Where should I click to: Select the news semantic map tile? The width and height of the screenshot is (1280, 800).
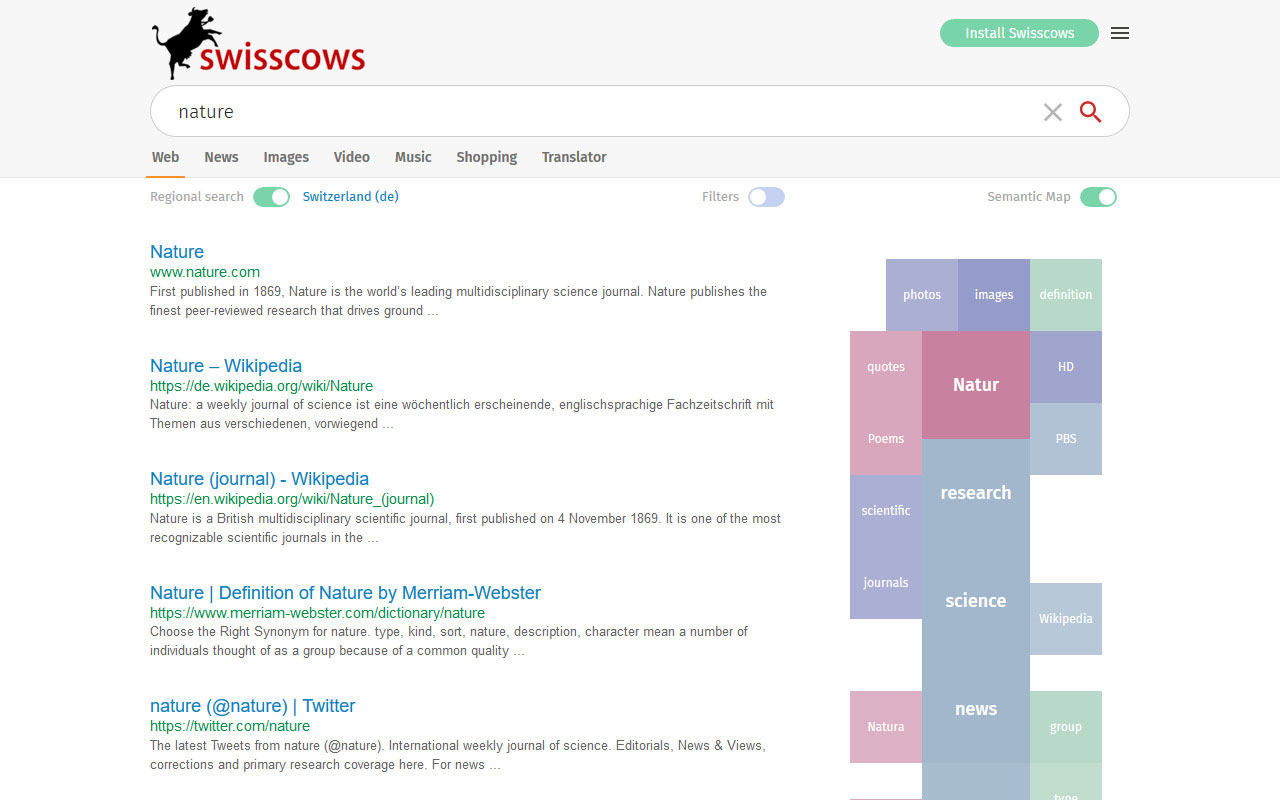(976, 709)
